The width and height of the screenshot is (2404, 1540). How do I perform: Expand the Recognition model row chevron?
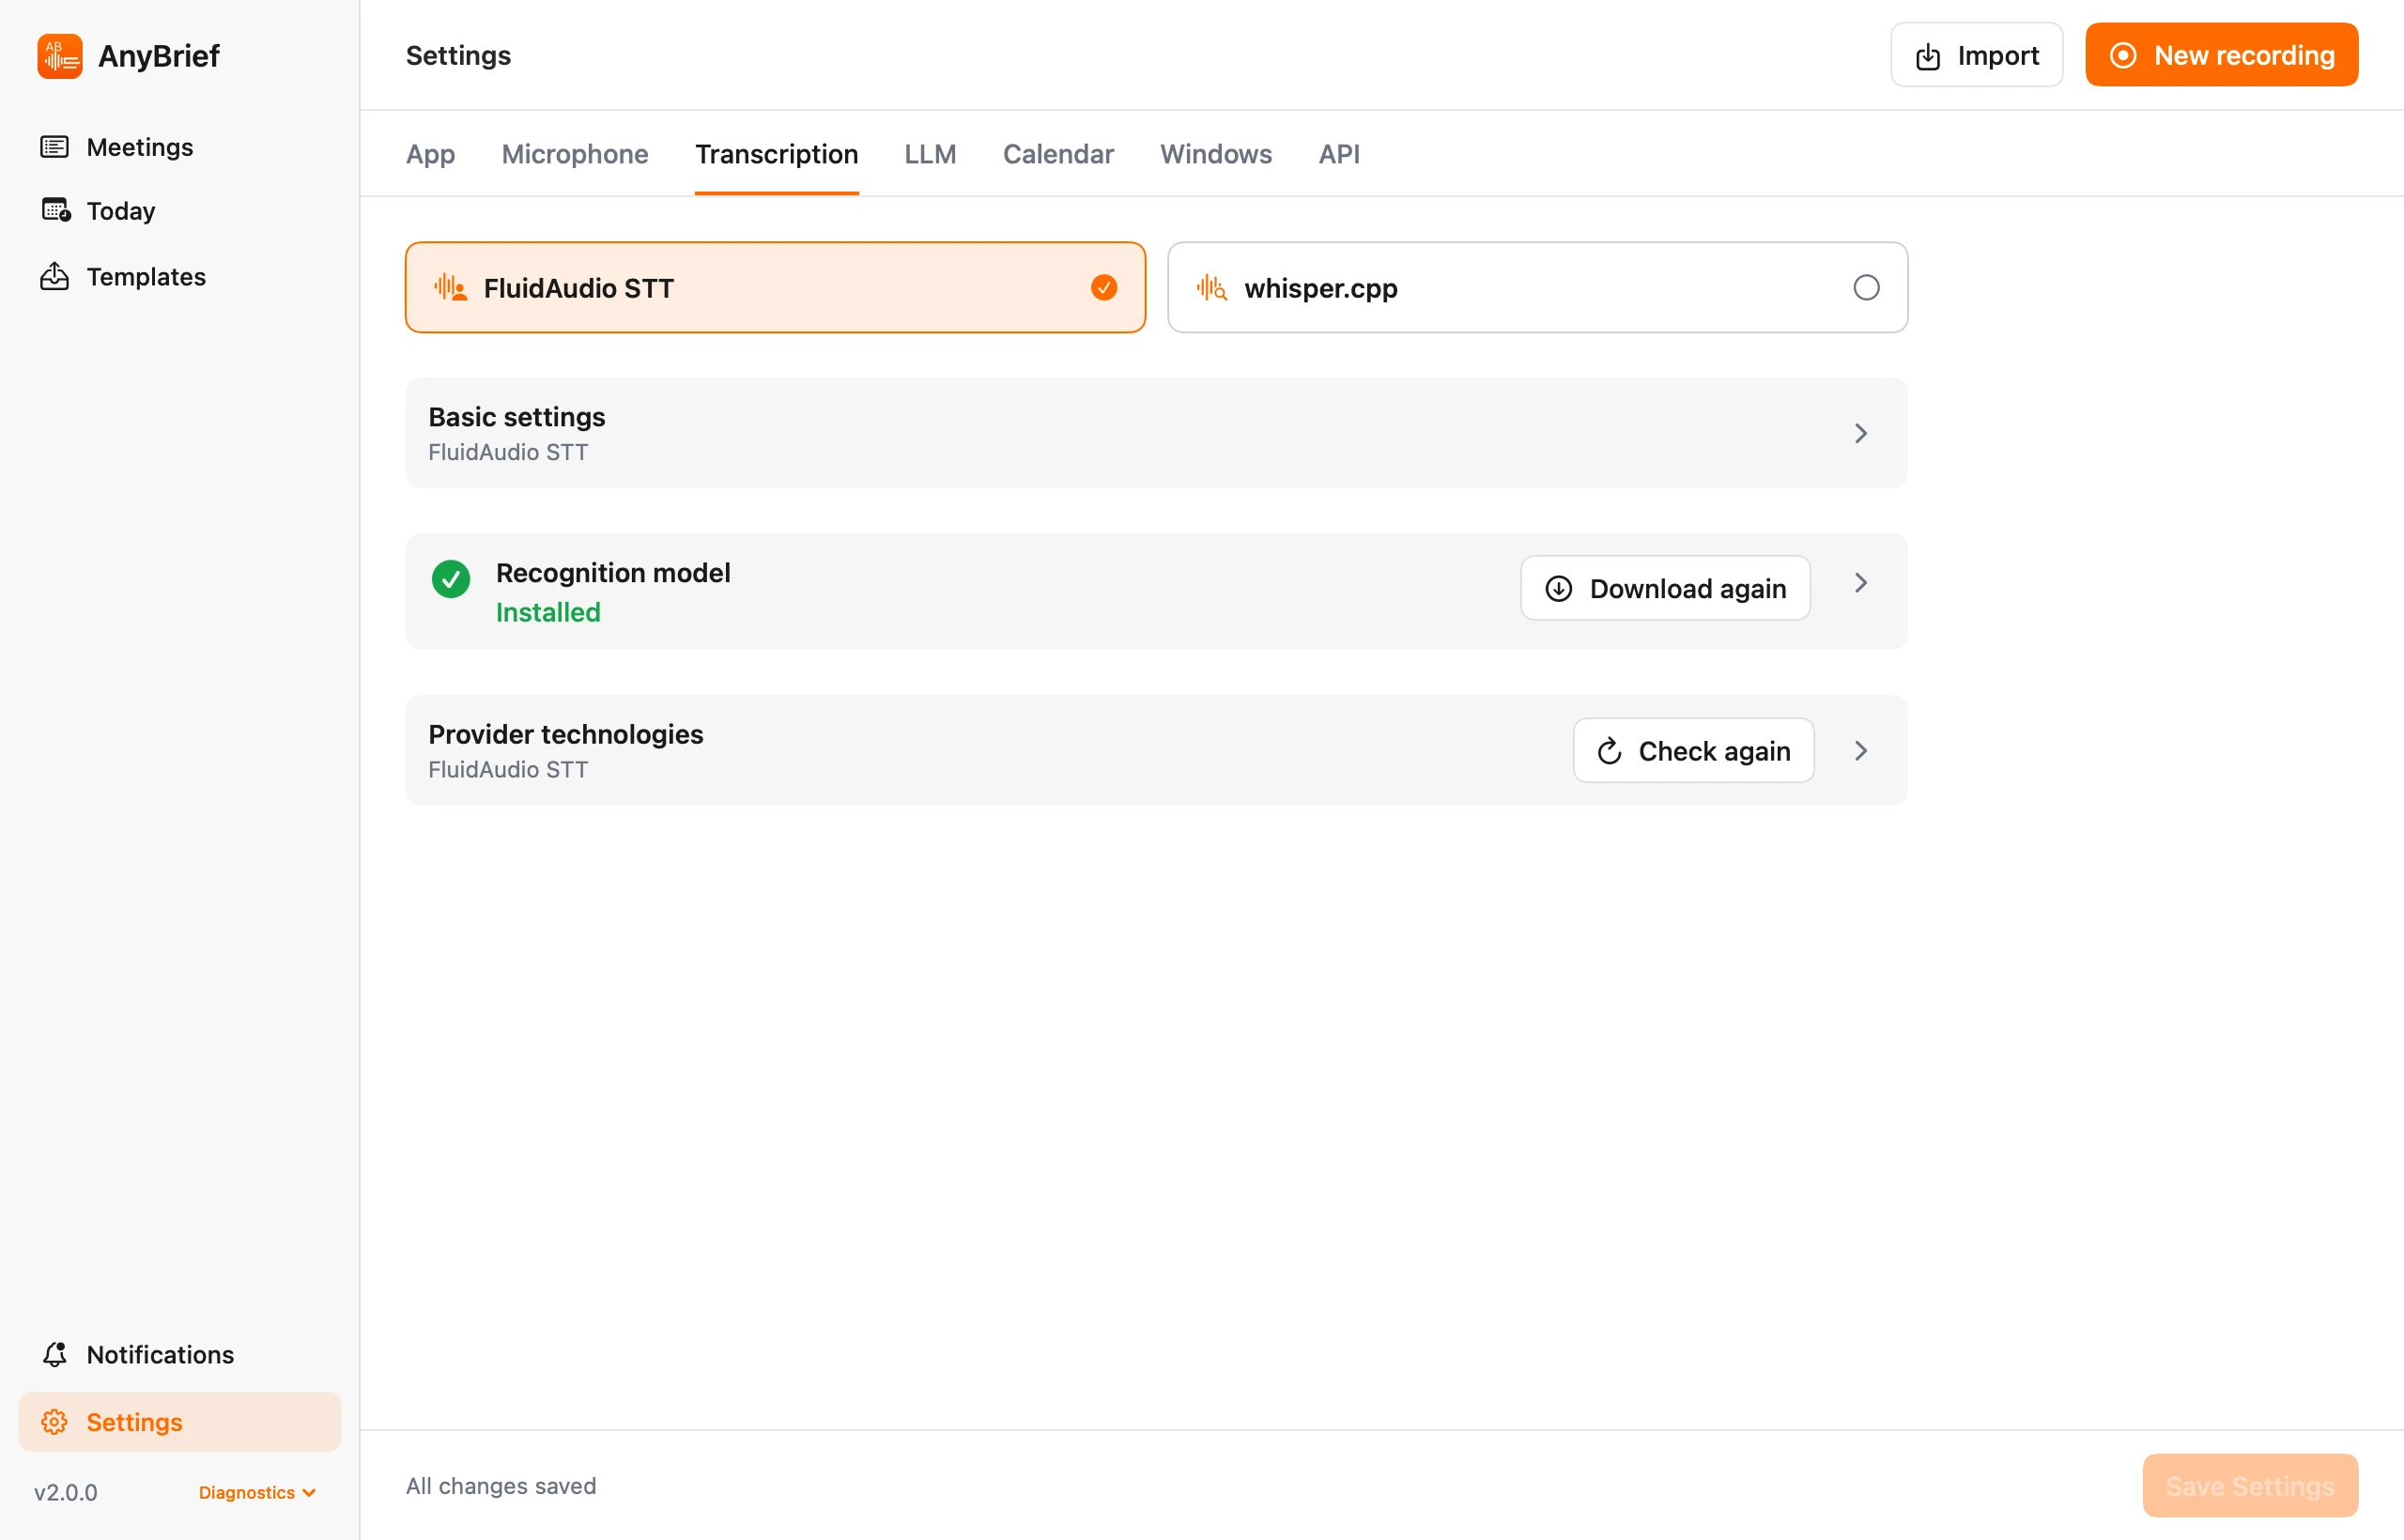click(x=1861, y=583)
